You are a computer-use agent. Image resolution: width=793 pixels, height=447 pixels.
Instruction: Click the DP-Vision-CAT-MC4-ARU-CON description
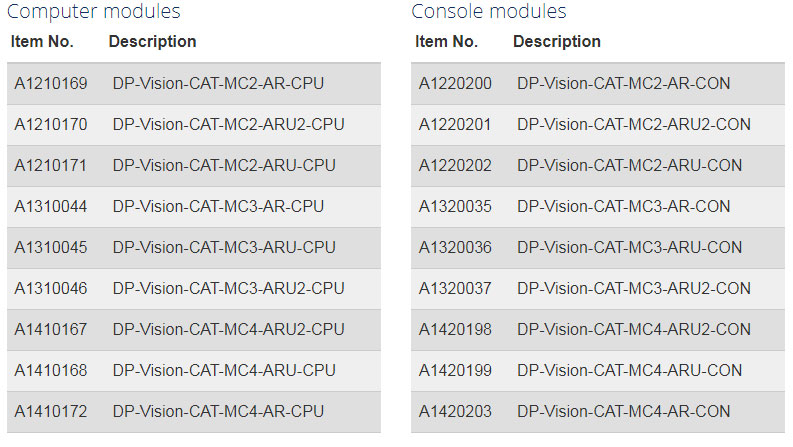click(x=629, y=370)
